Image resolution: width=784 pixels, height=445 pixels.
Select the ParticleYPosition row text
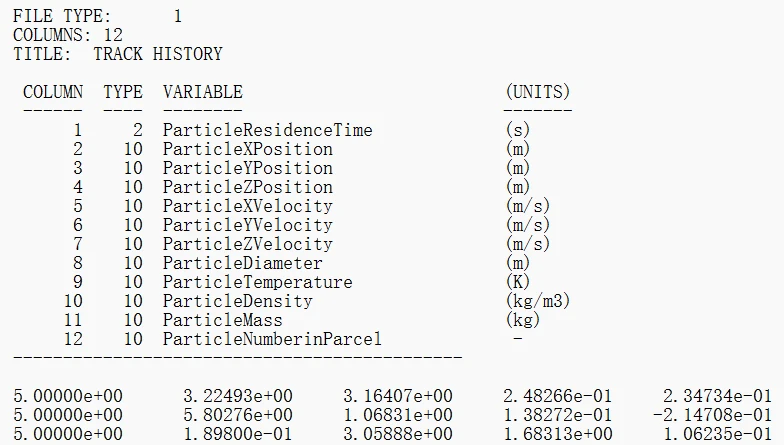coord(248,168)
